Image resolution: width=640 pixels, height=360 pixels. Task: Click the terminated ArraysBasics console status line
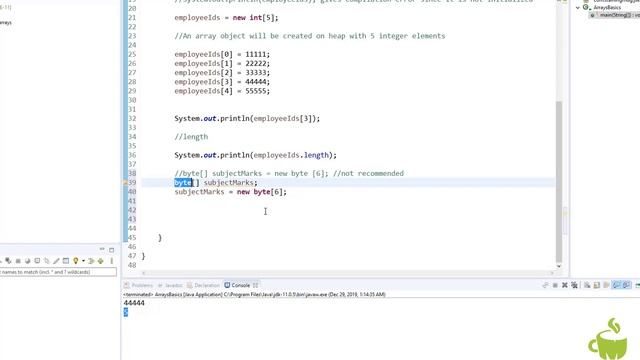tap(254, 294)
